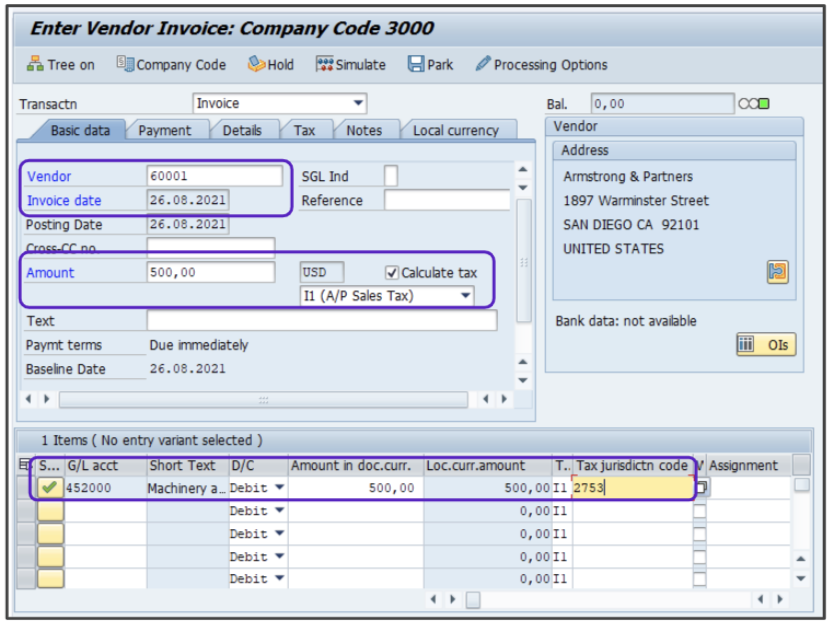Click the Simulate icon in toolbar
The height and width of the screenshot is (626, 834).
[324, 64]
